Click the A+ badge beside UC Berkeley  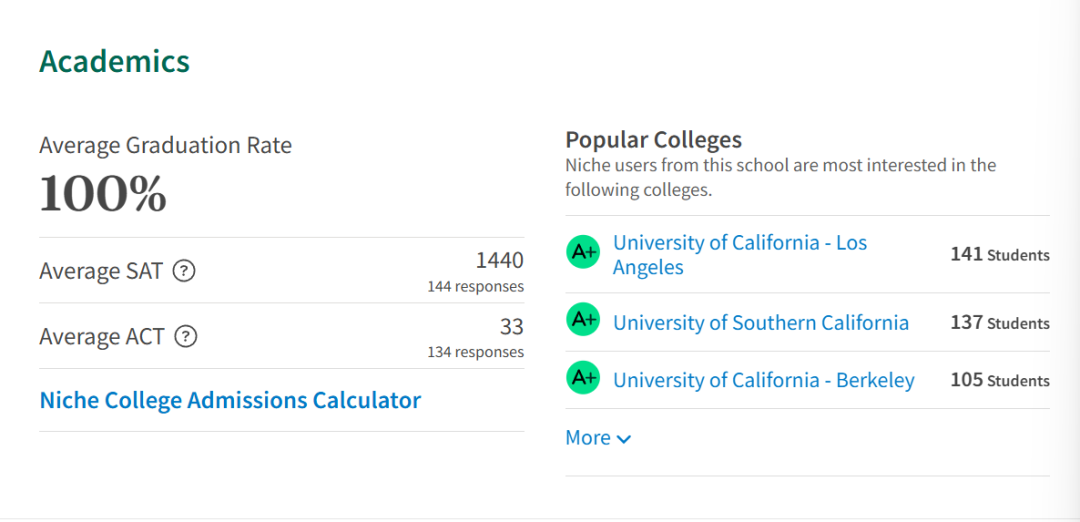click(x=583, y=377)
